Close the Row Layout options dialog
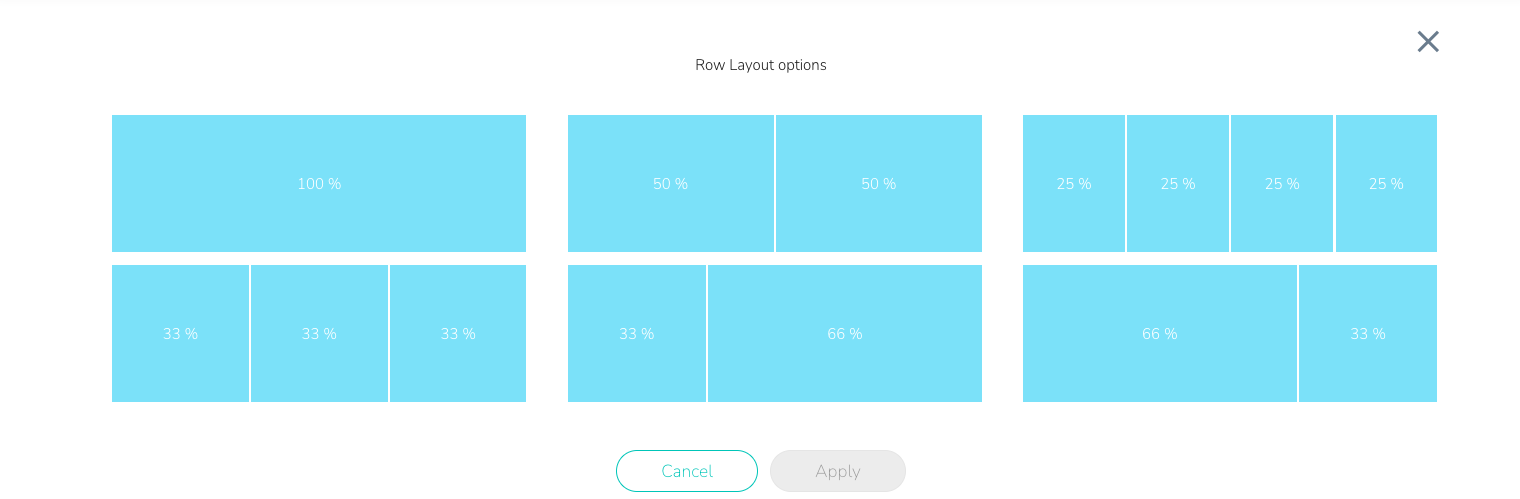The height and width of the screenshot is (499, 1520). (x=1427, y=41)
